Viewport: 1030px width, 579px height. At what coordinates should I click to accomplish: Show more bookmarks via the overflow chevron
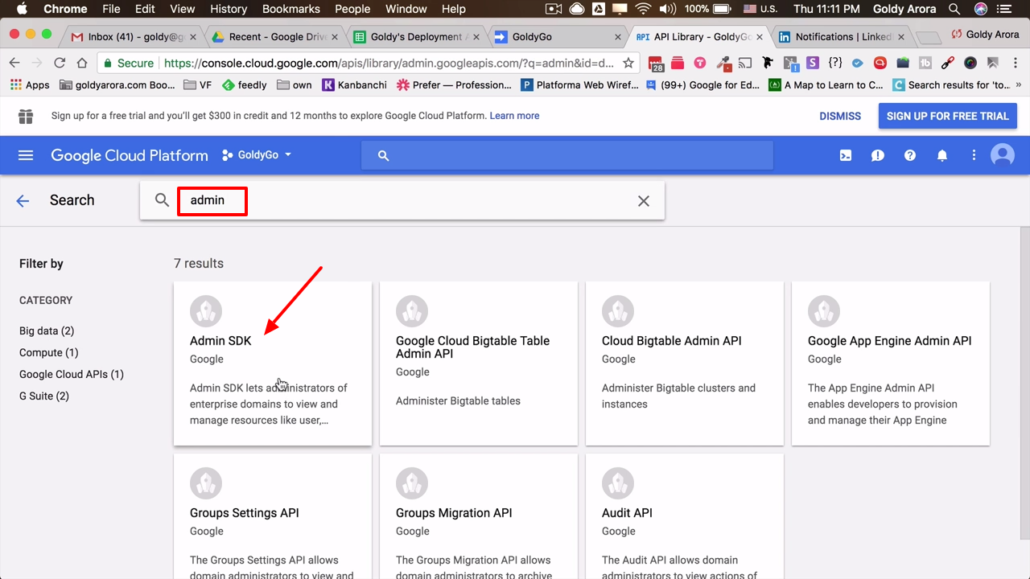pos(1019,85)
